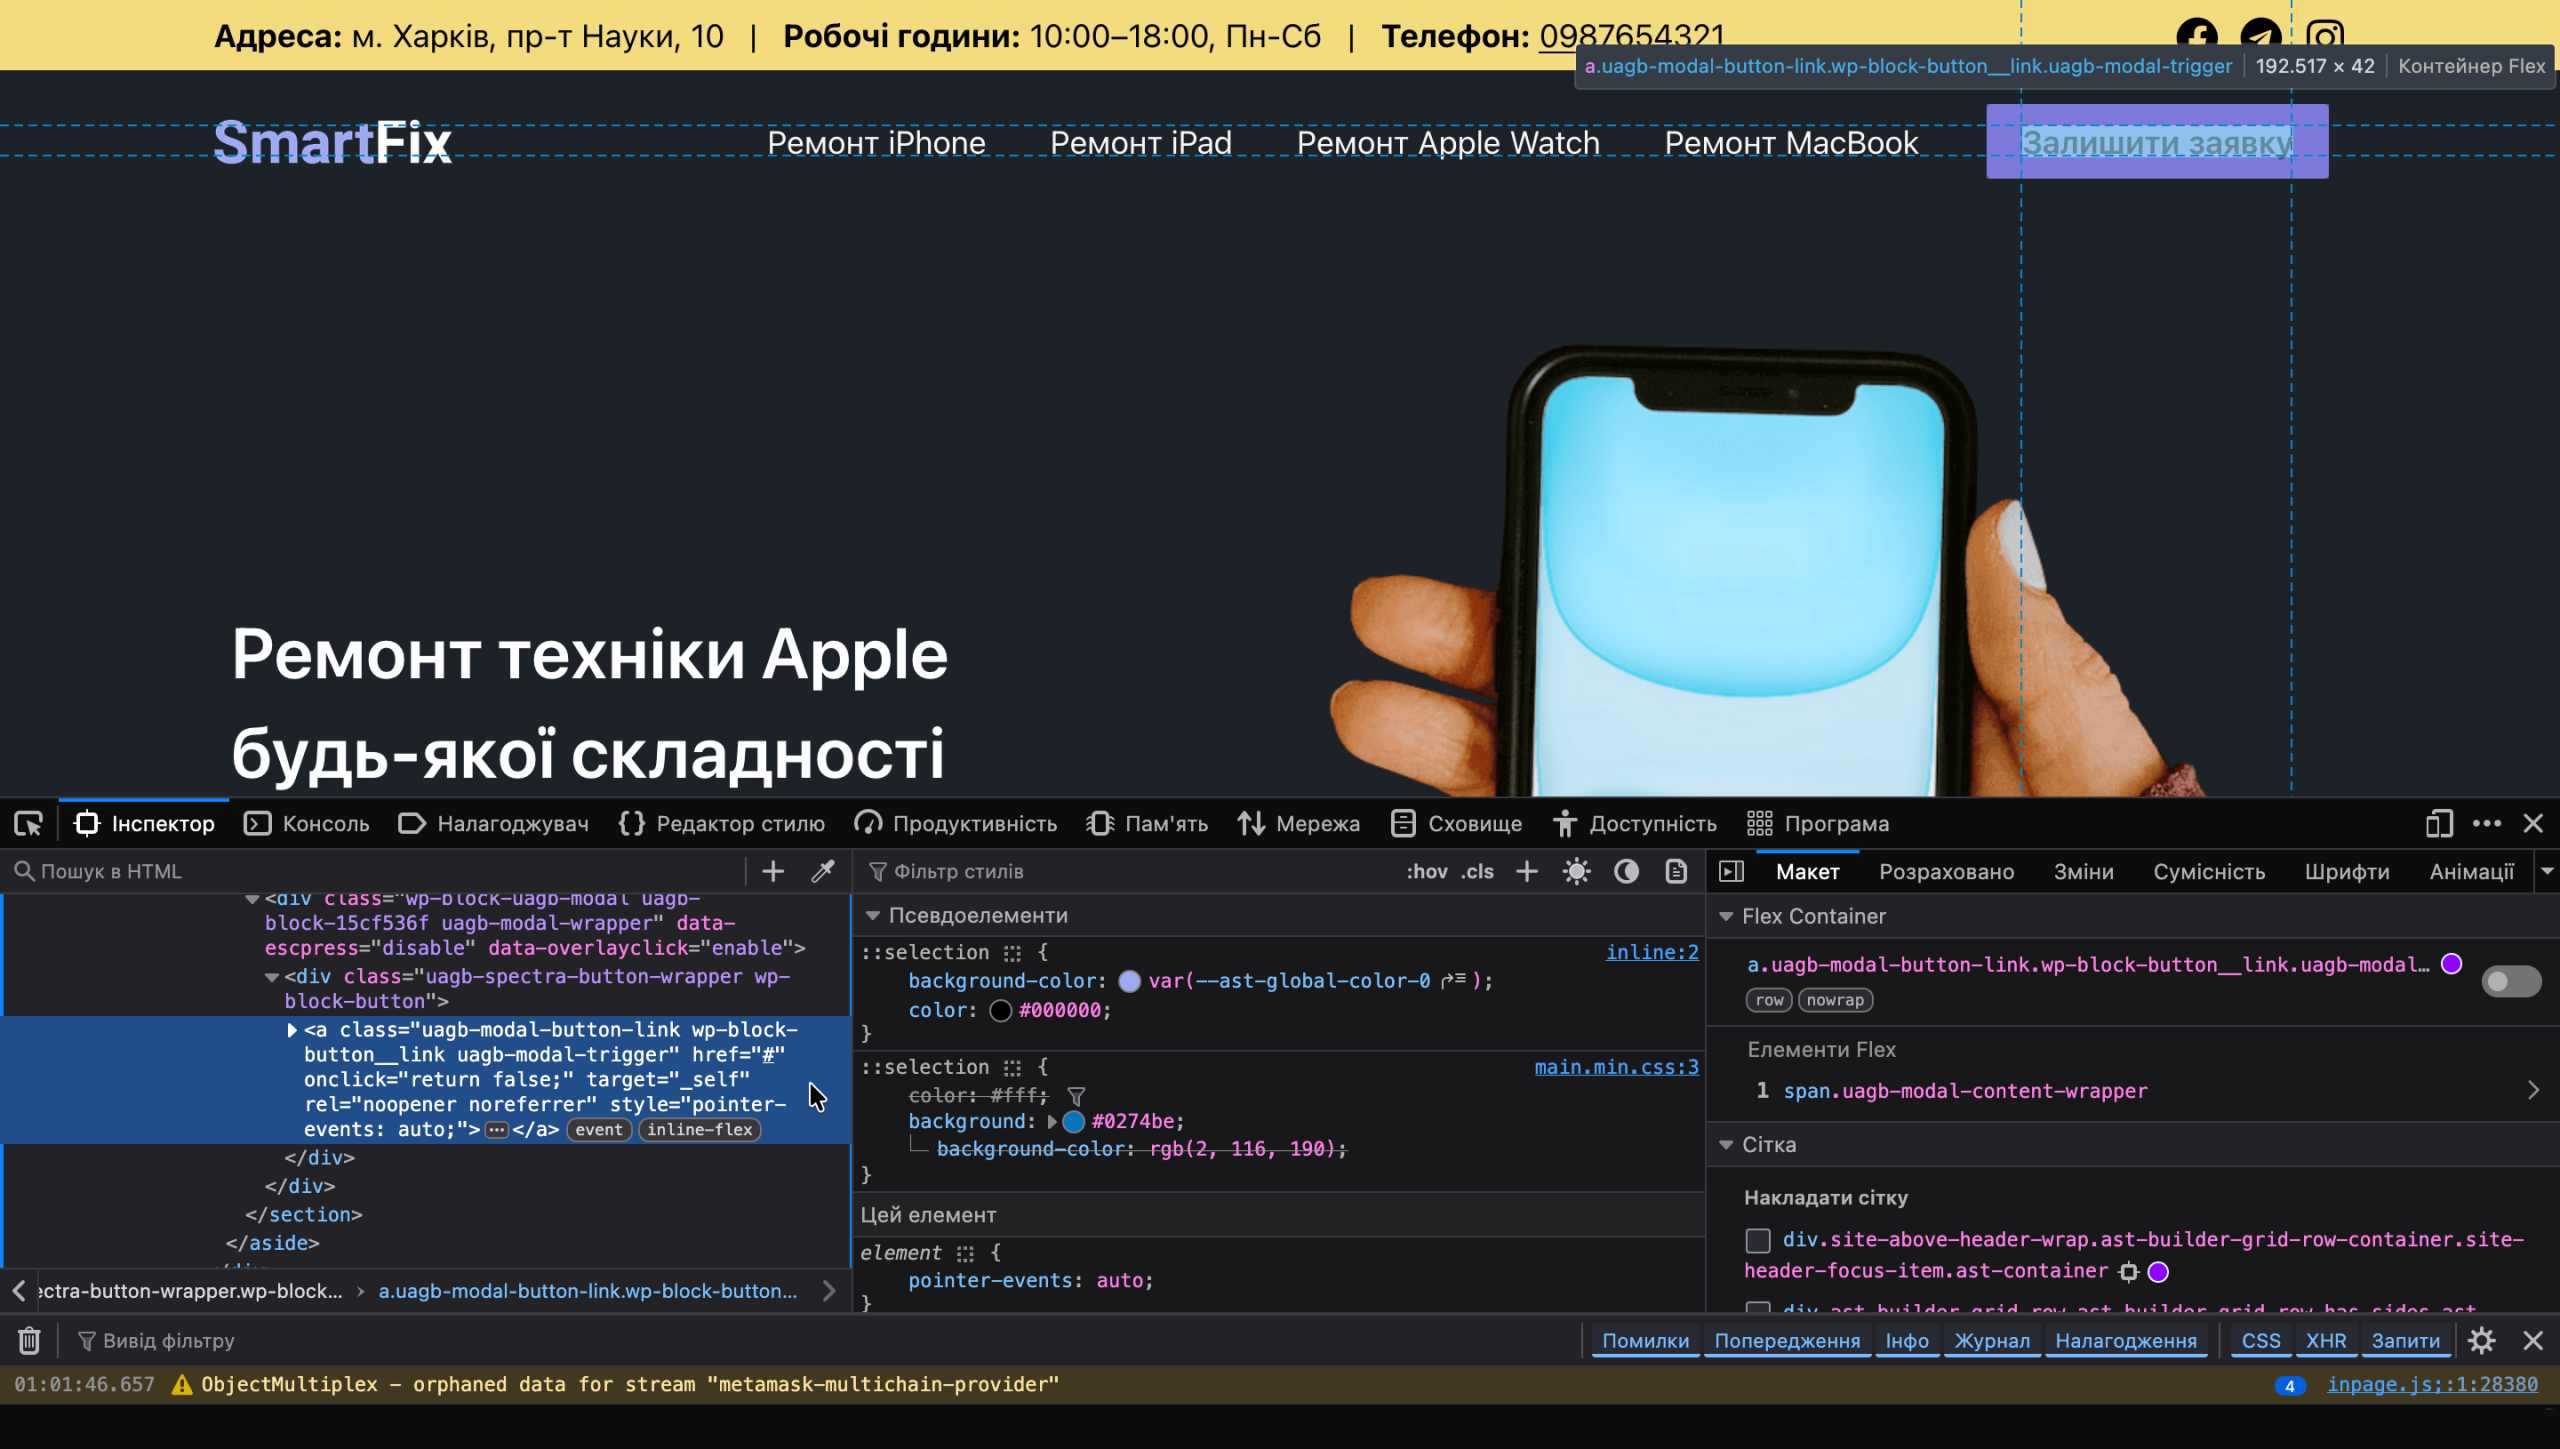Image resolution: width=2560 pixels, height=1449 pixels.
Task: Expand the background shorthand property
Action: click(1052, 1121)
